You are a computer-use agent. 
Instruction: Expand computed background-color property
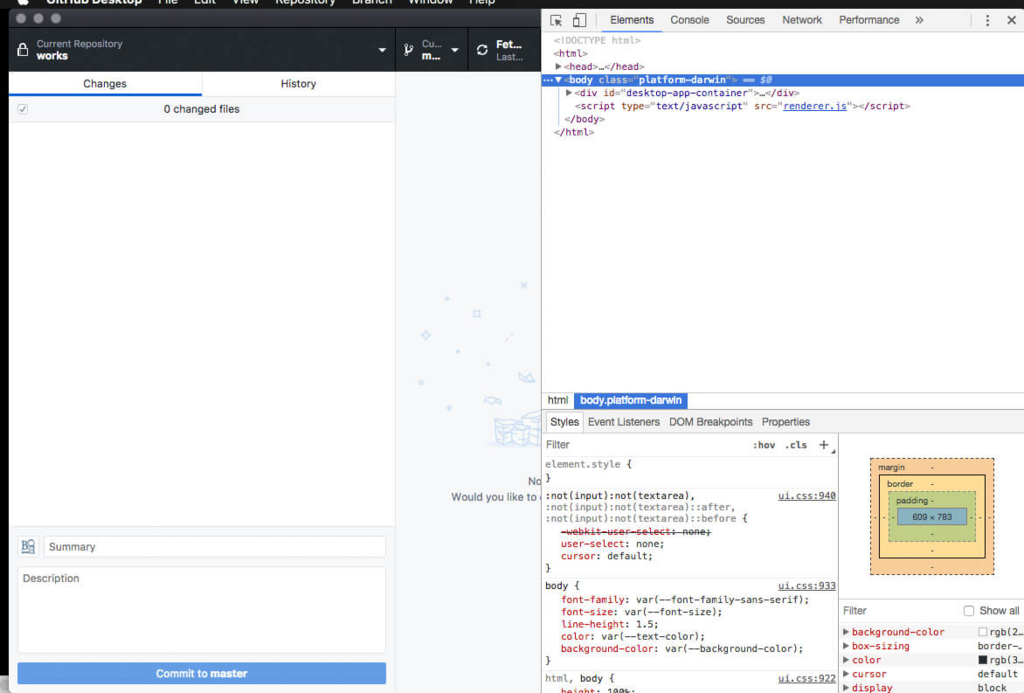pyautogui.click(x=846, y=632)
